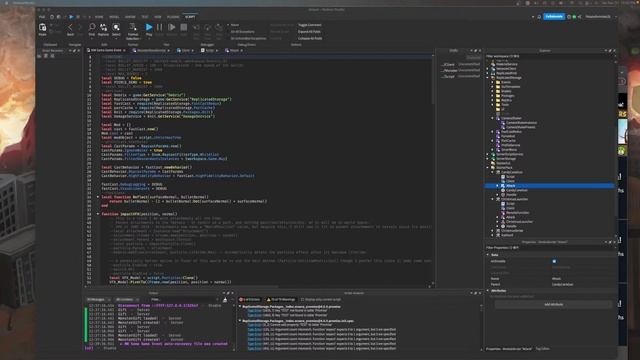640x360 pixels.
Task: Open the Select dropdown arrow
Action: [116, 38]
